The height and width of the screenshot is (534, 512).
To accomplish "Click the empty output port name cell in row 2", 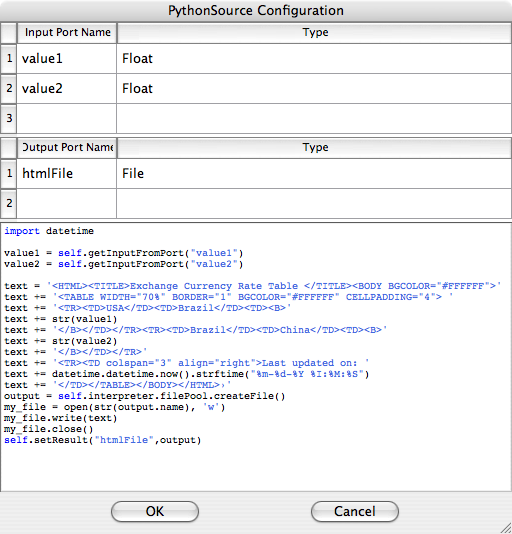I will [x=66, y=203].
